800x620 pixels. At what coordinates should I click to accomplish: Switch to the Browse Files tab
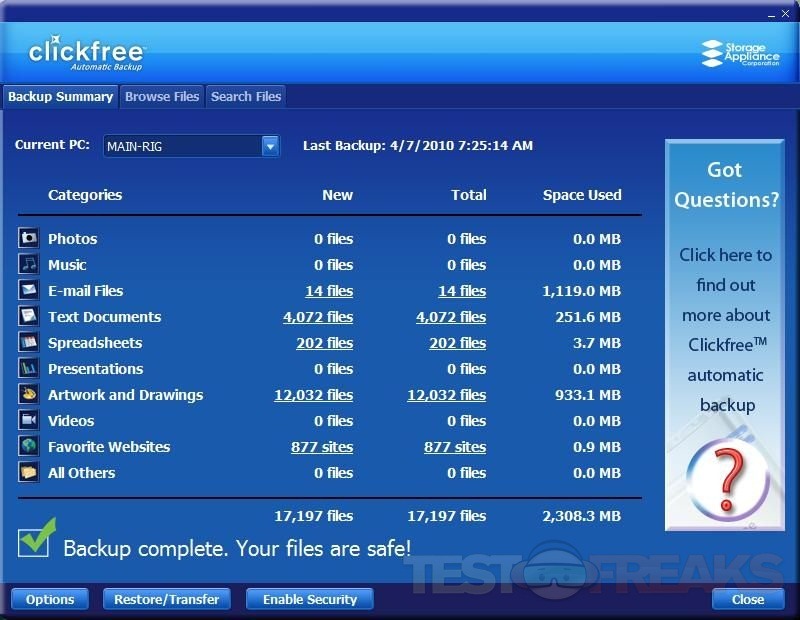point(162,97)
